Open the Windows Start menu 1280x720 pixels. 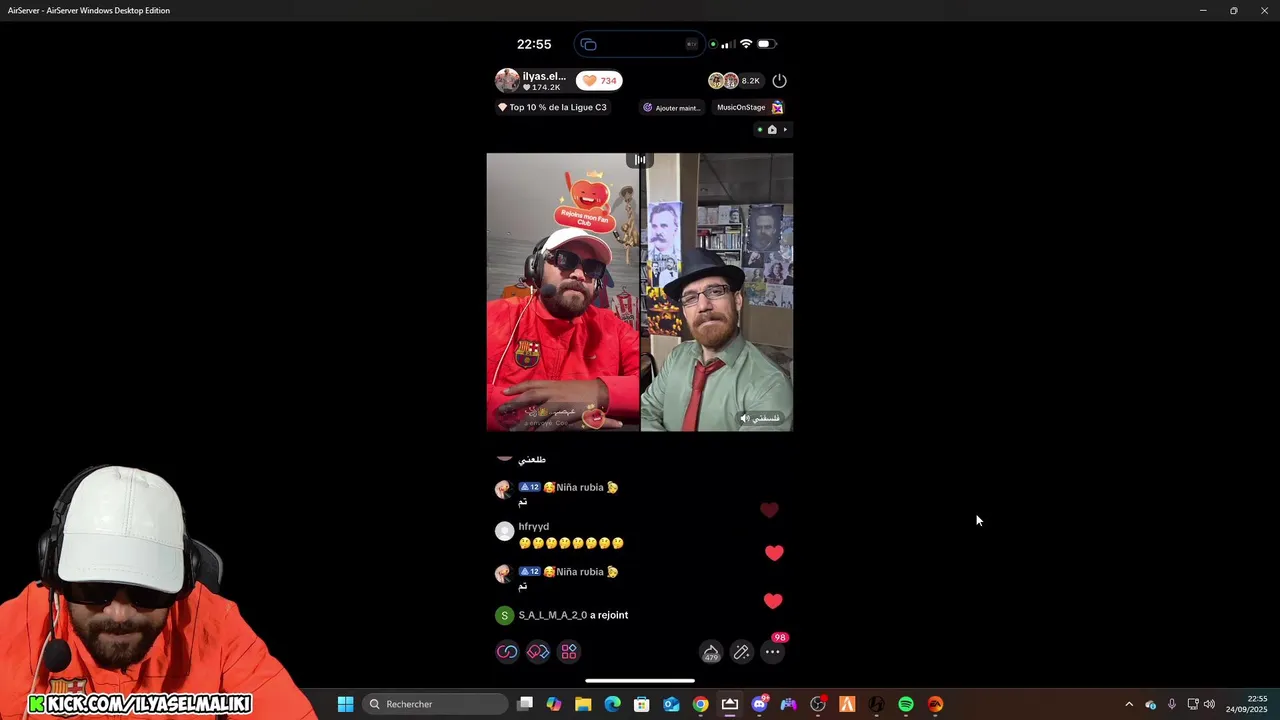(x=345, y=704)
